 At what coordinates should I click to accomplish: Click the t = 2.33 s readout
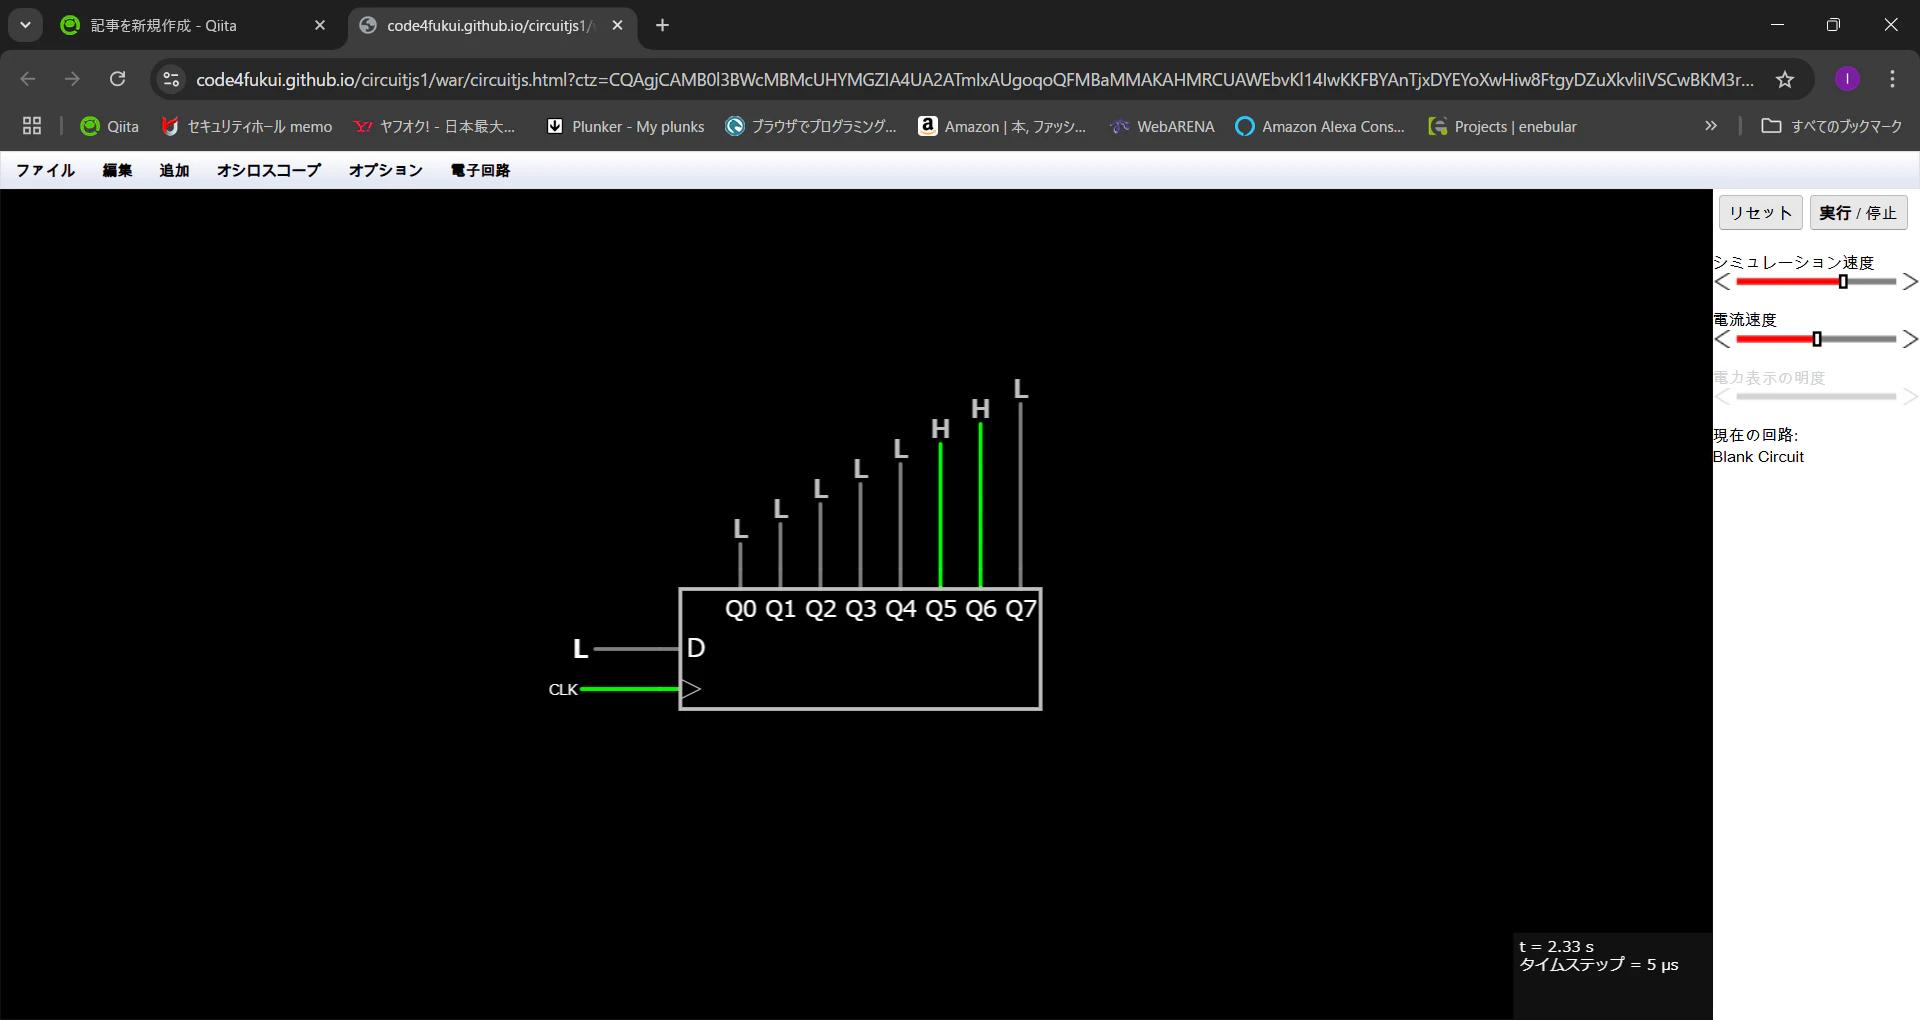pos(1556,946)
